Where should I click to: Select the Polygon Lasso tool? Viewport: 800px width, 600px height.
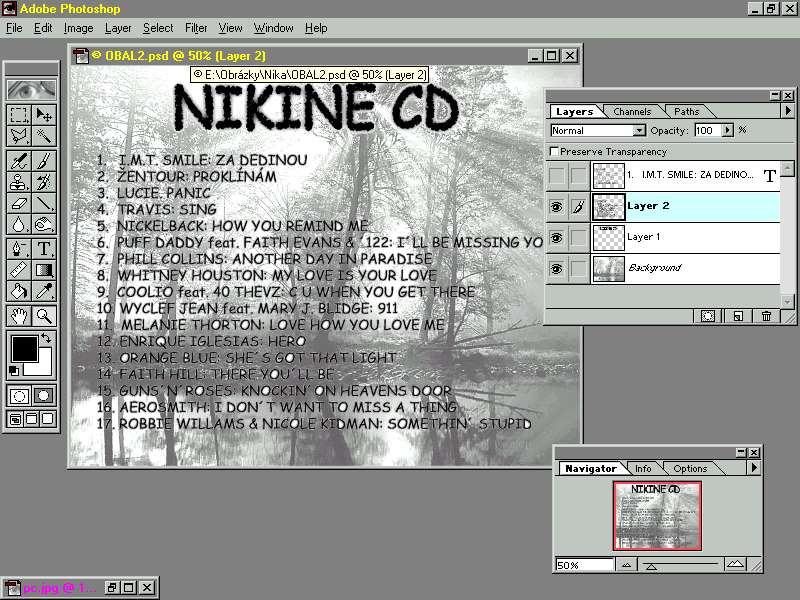[x=19, y=136]
